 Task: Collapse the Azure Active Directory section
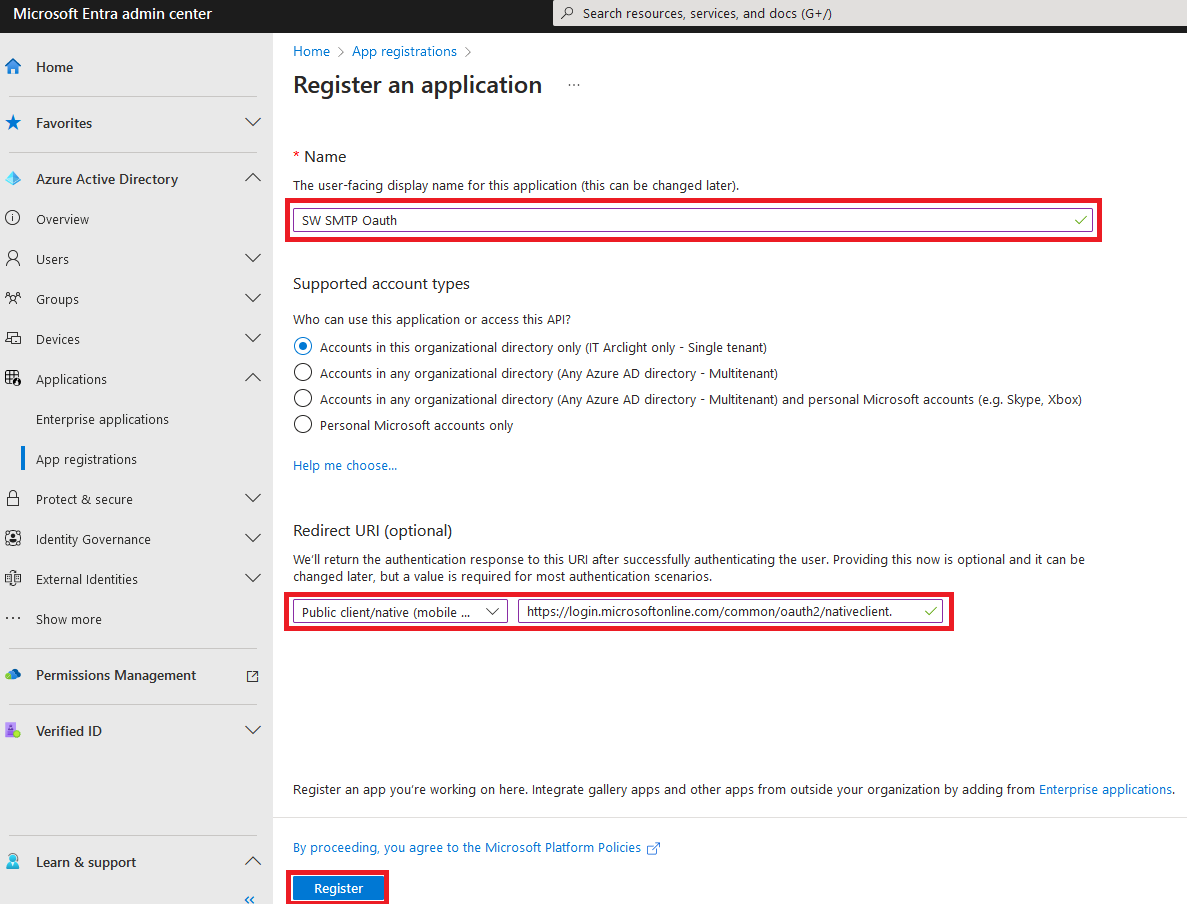point(253,177)
